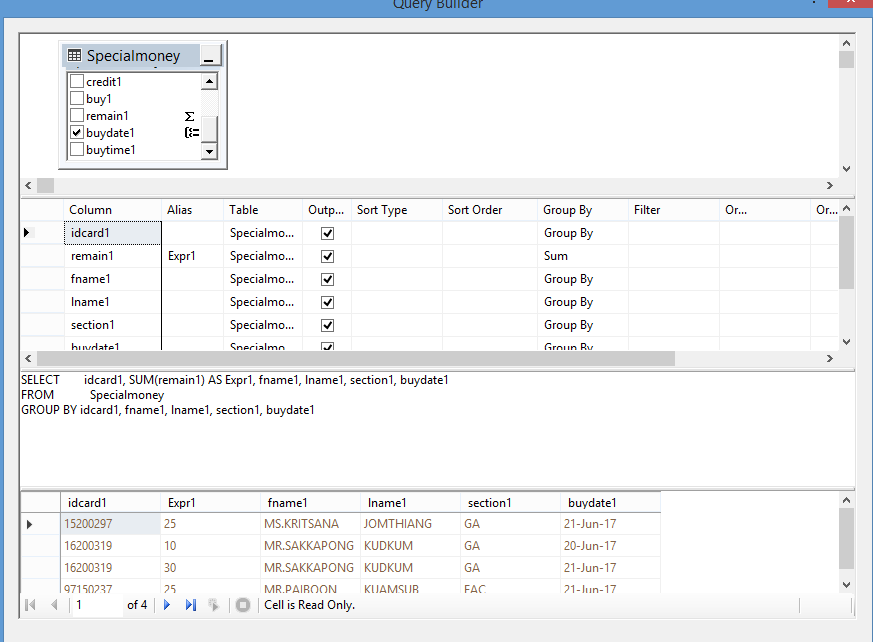
Task: Click the Alias column header
Action: click(193, 210)
